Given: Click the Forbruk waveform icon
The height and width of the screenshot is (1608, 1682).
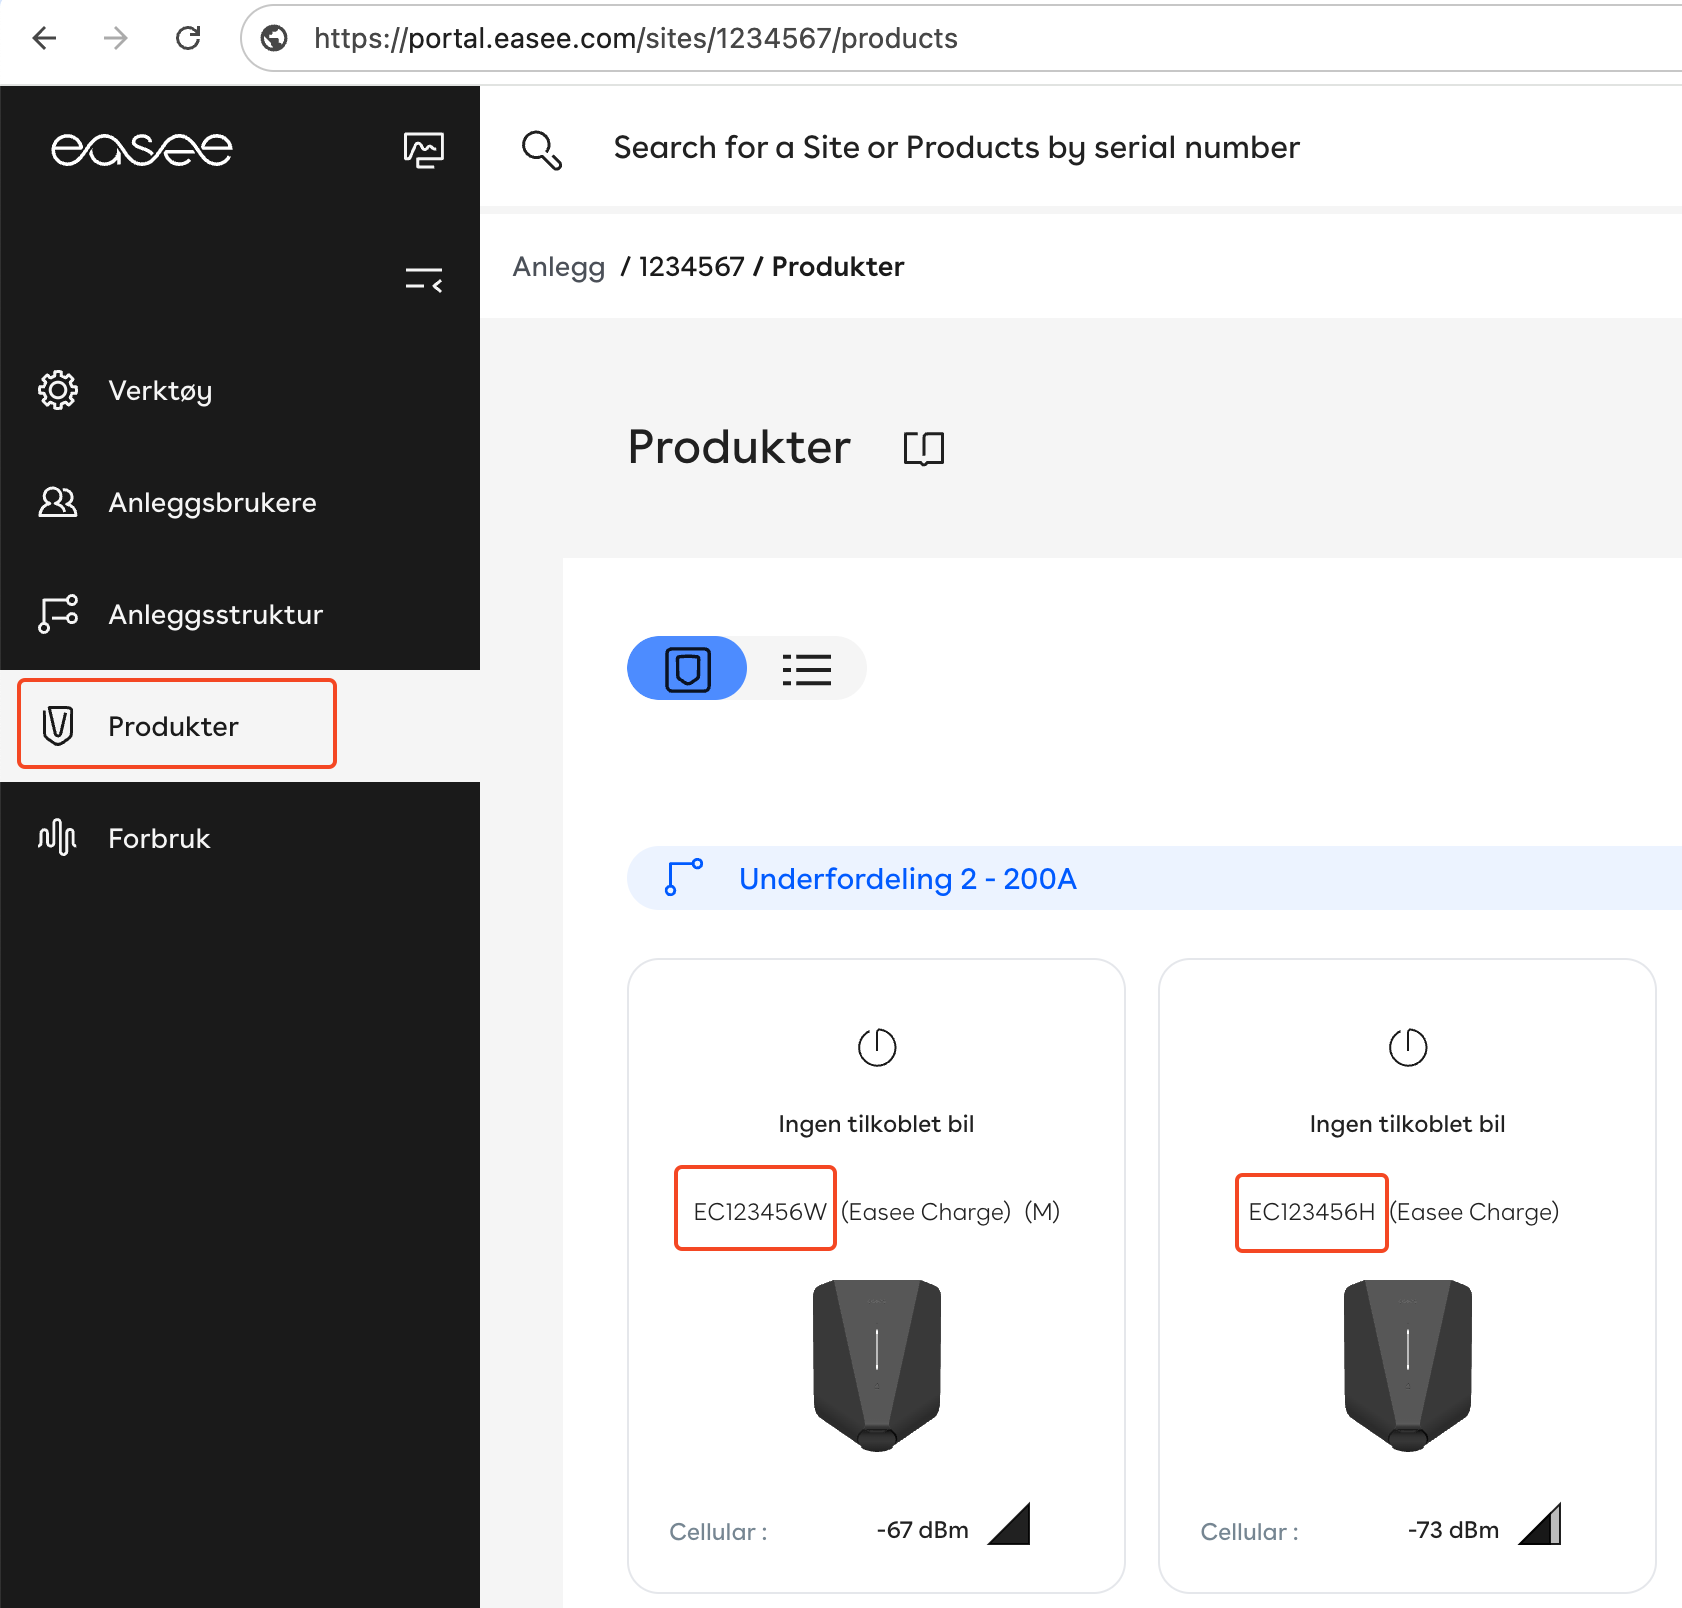Looking at the screenshot, I should point(58,838).
